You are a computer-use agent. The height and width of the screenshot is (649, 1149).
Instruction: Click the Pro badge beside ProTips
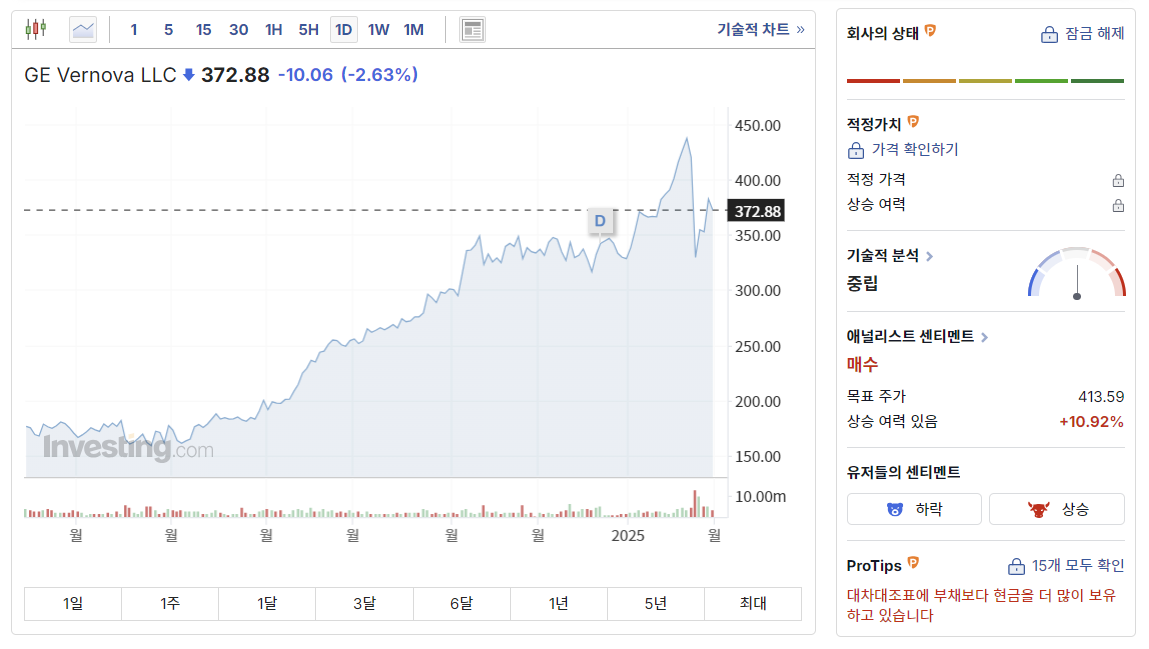click(913, 563)
